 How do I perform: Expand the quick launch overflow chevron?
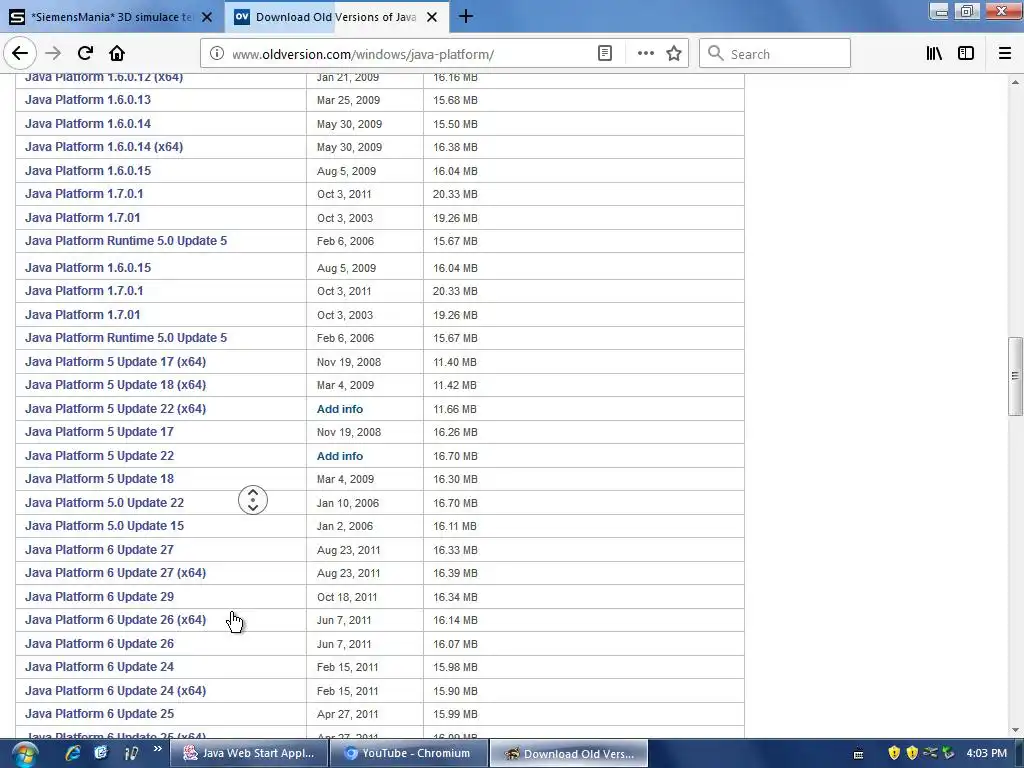click(157, 749)
